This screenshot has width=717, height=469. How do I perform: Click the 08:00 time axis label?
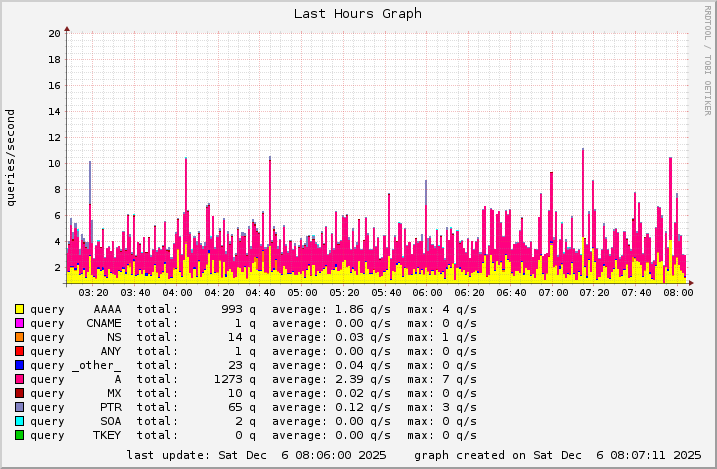[x=678, y=293]
